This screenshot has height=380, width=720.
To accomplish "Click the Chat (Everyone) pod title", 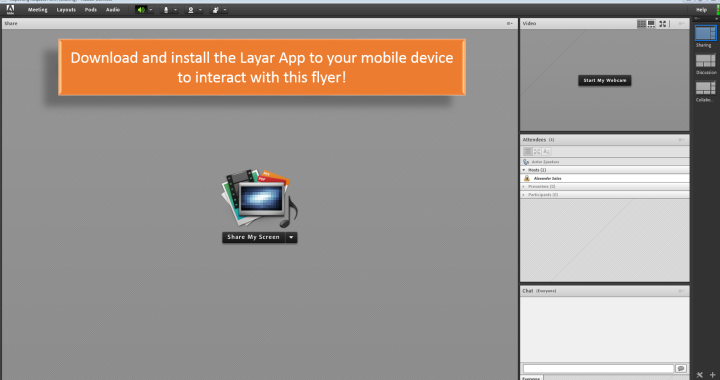I will pos(539,291).
